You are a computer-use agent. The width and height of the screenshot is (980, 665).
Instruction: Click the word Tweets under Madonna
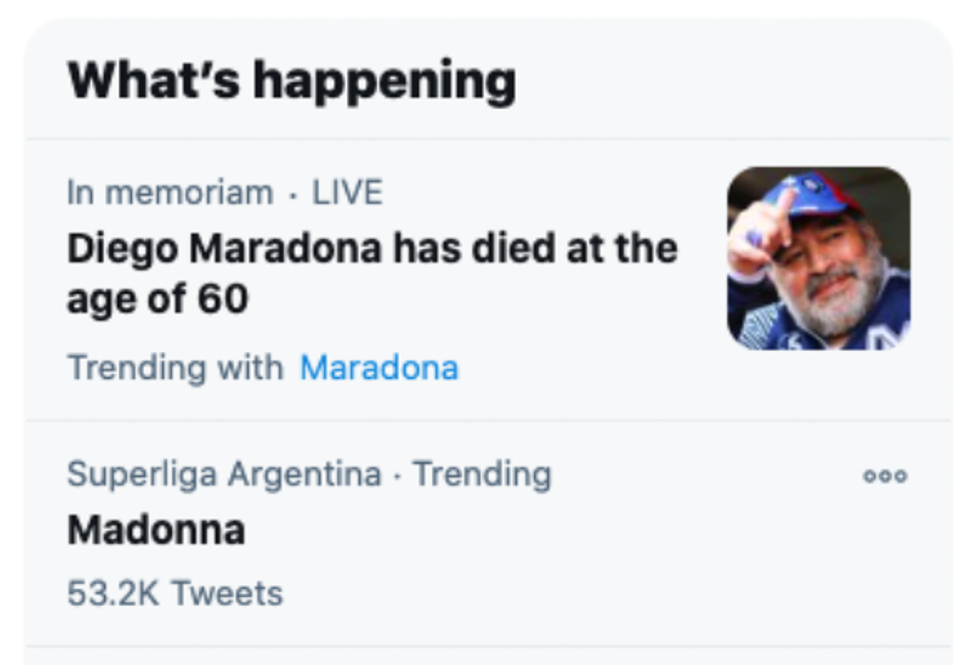pyautogui.click(x=227, y=592)
